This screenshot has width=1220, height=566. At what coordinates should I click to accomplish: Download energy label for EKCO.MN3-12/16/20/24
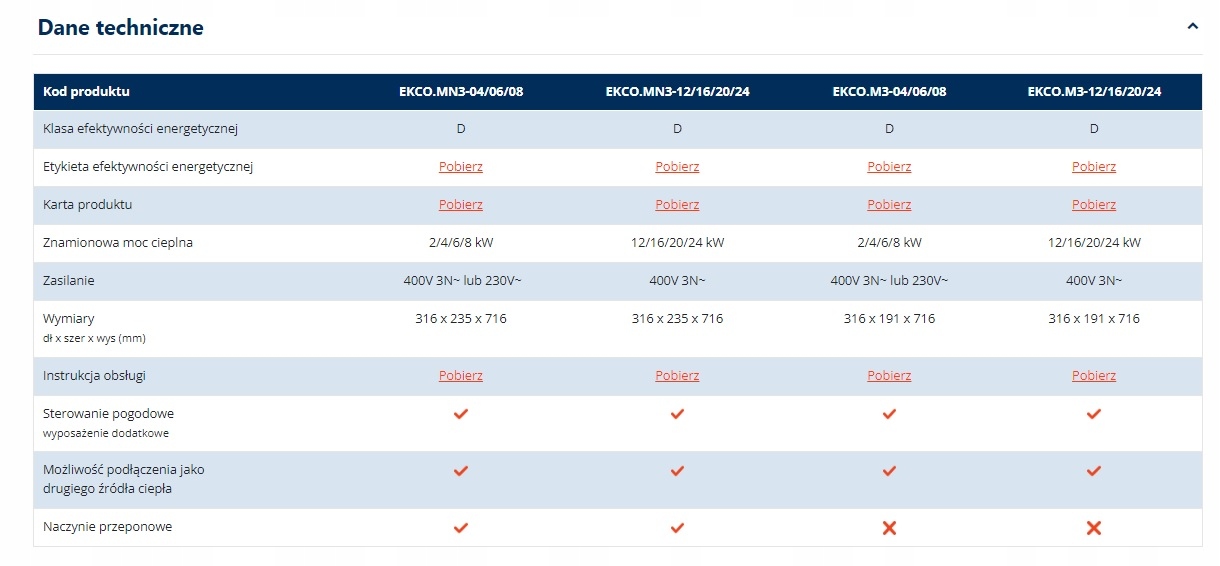[677, 167]
